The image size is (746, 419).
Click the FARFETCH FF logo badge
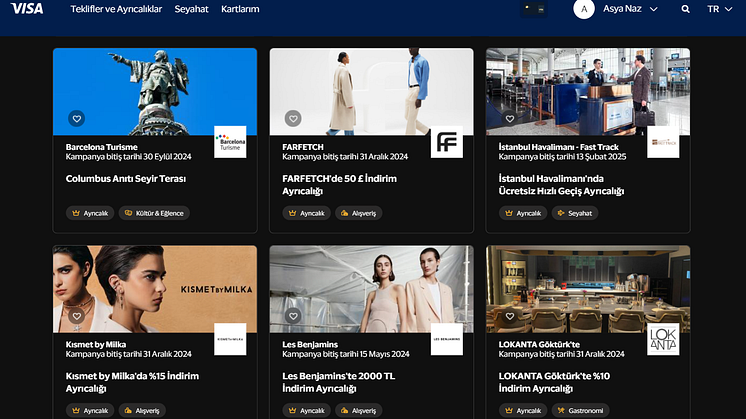[447, 142]
